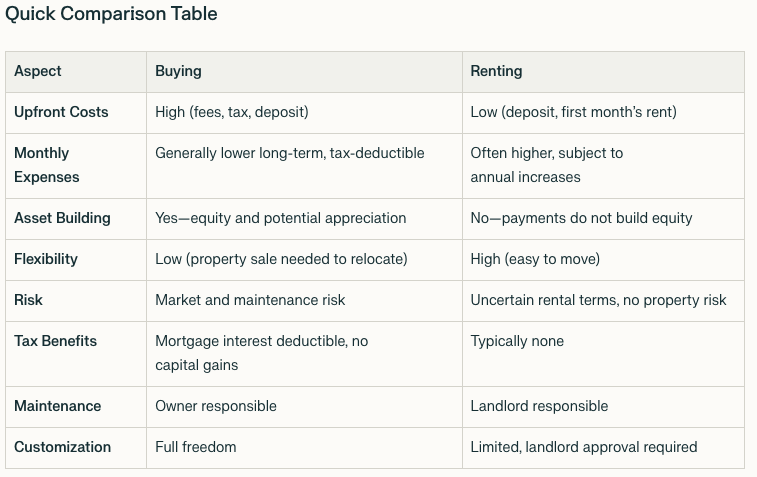
Task: Click the Flexibility row label
Action: point(46,259)
